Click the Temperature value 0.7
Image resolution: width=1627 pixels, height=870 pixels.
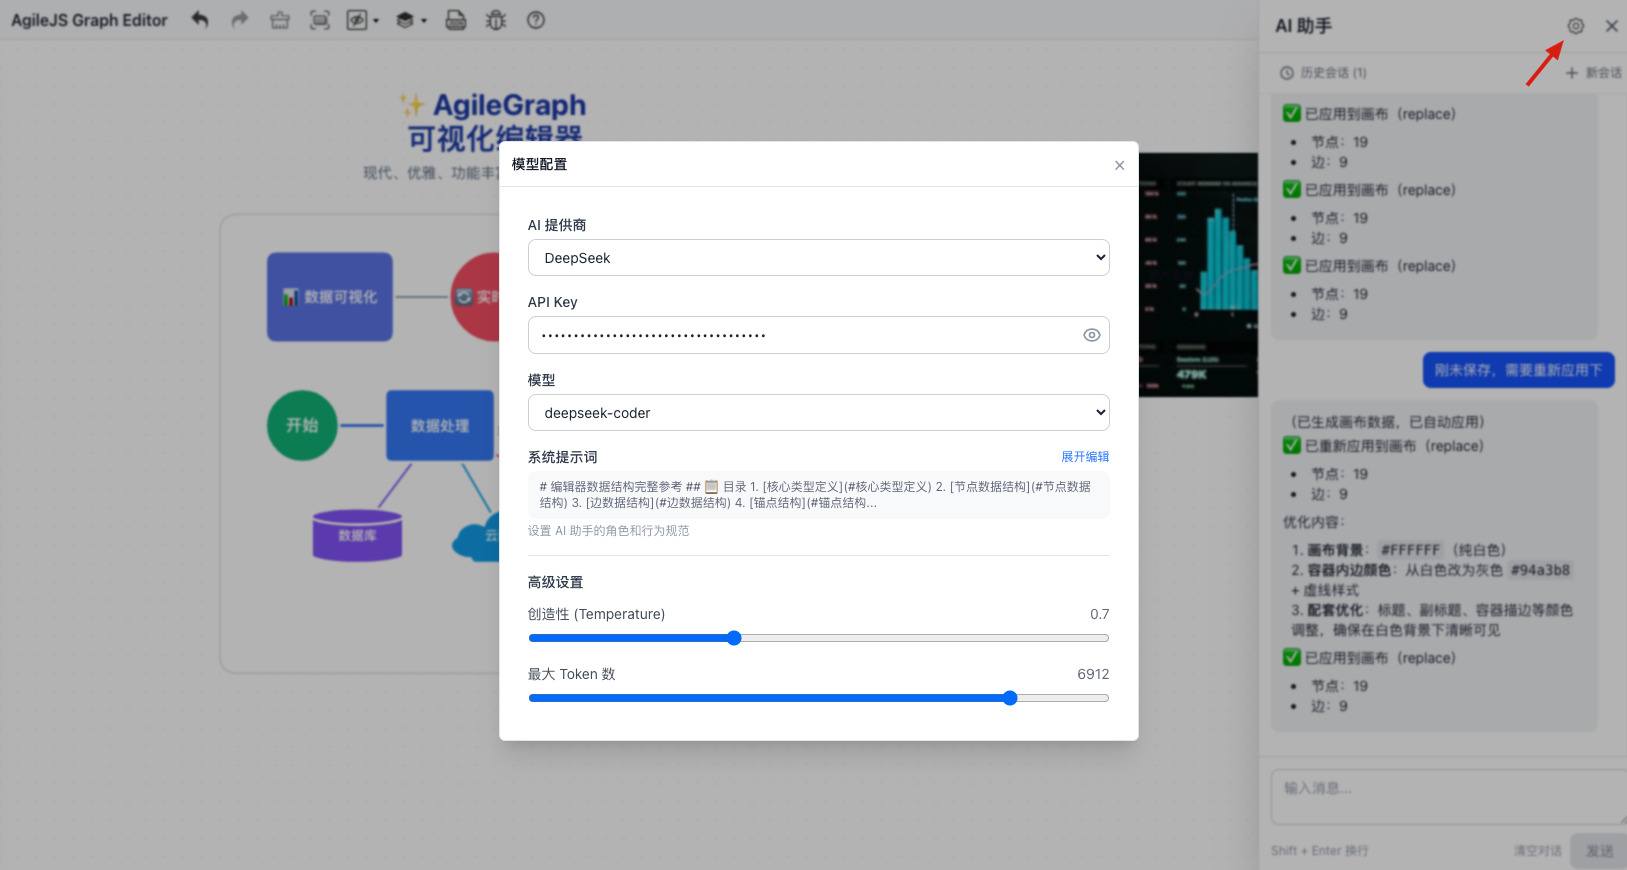tap(1099, 614)
